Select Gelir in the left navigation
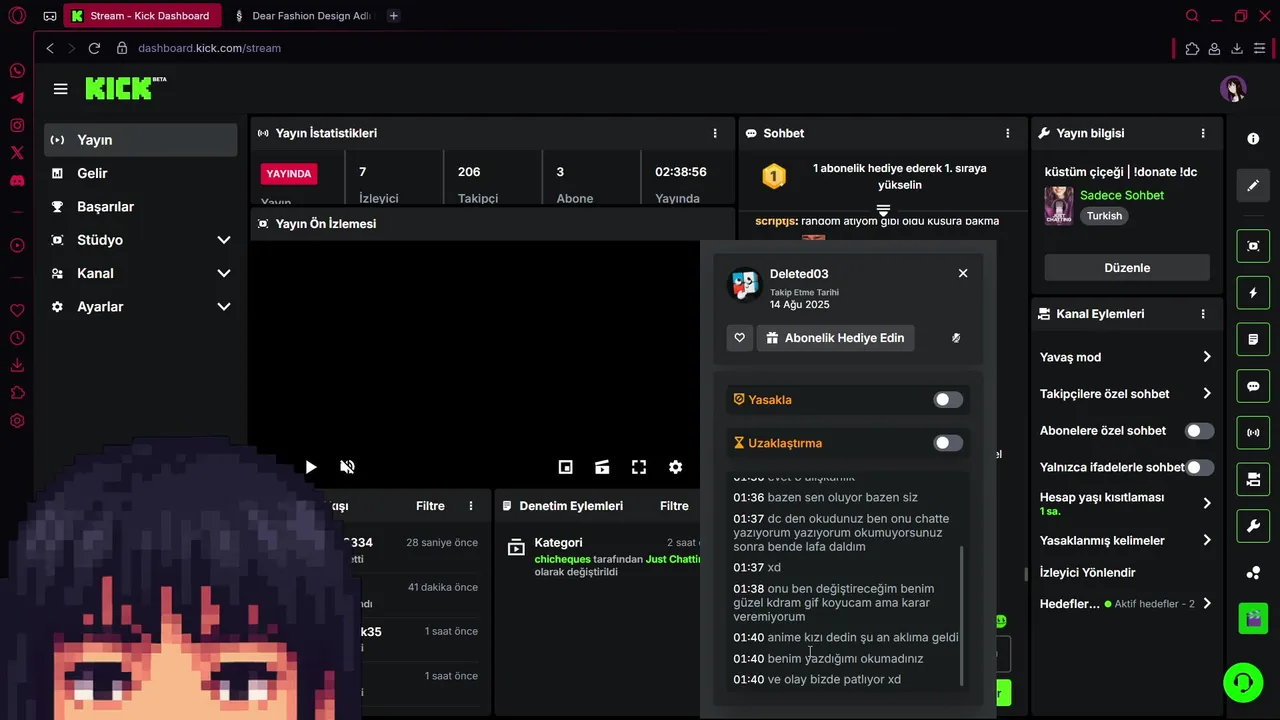The image size is (1280, 720). pyautogui.click(x=141, y=173)
